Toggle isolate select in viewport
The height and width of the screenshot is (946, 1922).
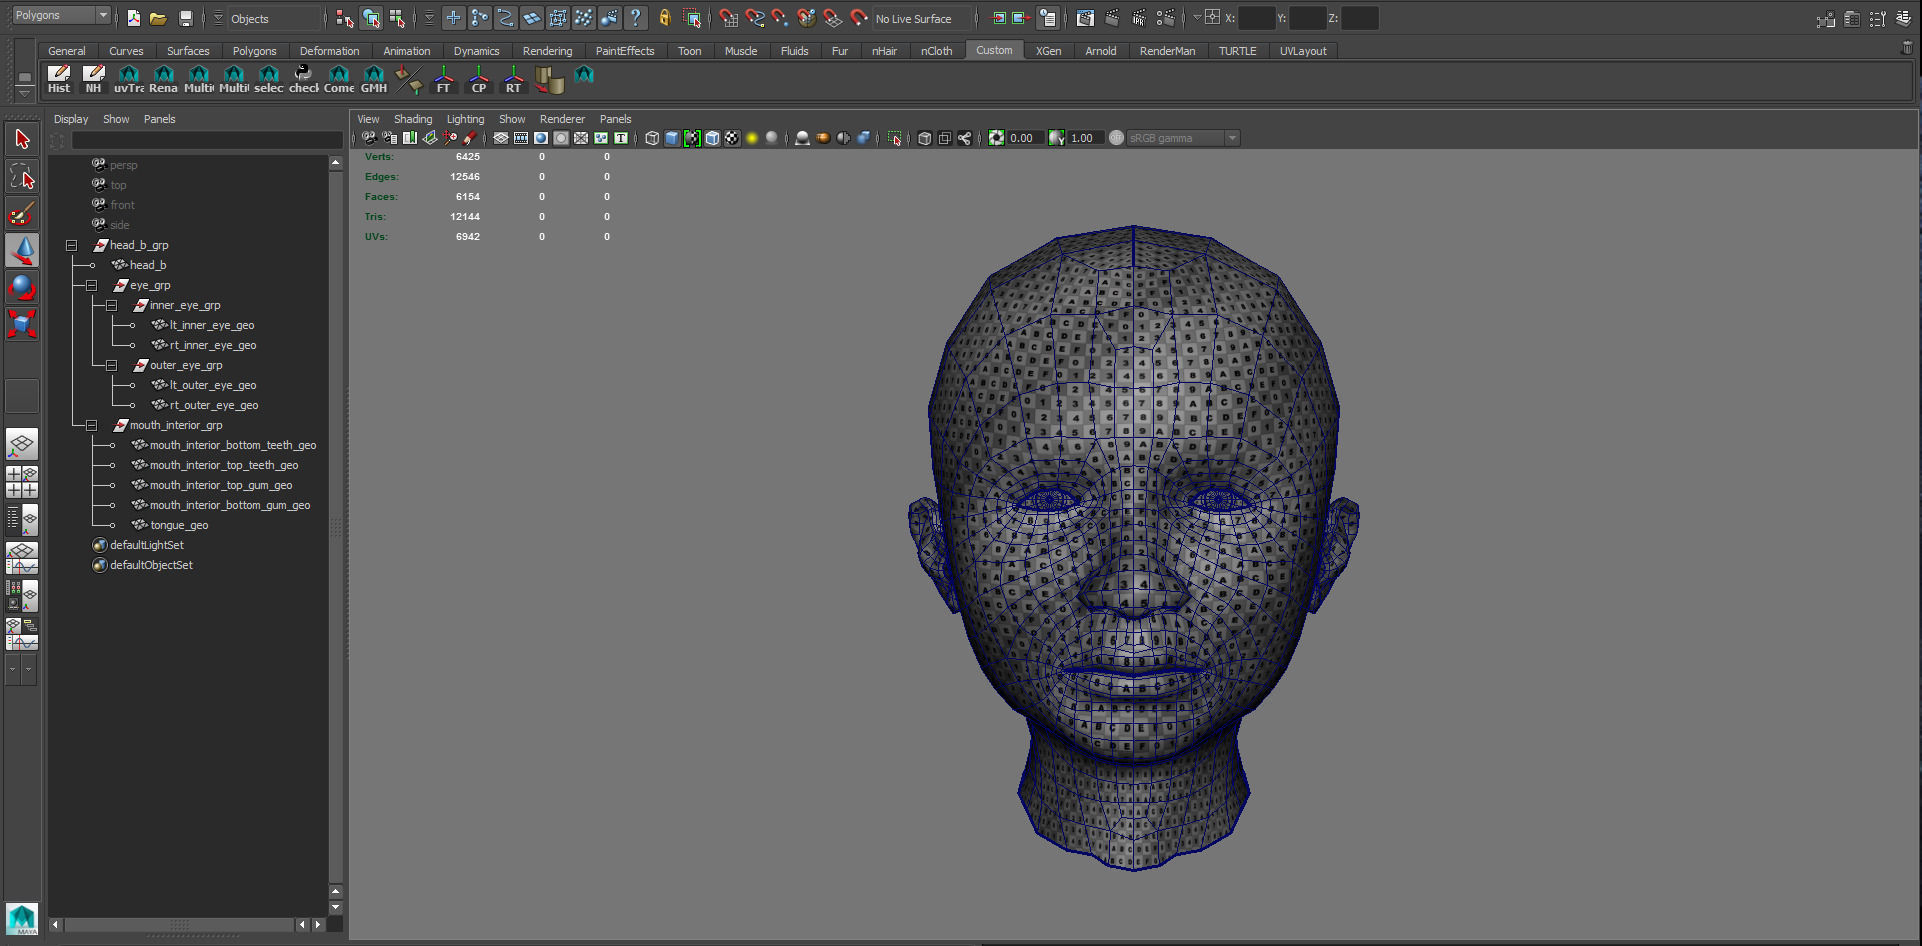(x=895, y=138)
